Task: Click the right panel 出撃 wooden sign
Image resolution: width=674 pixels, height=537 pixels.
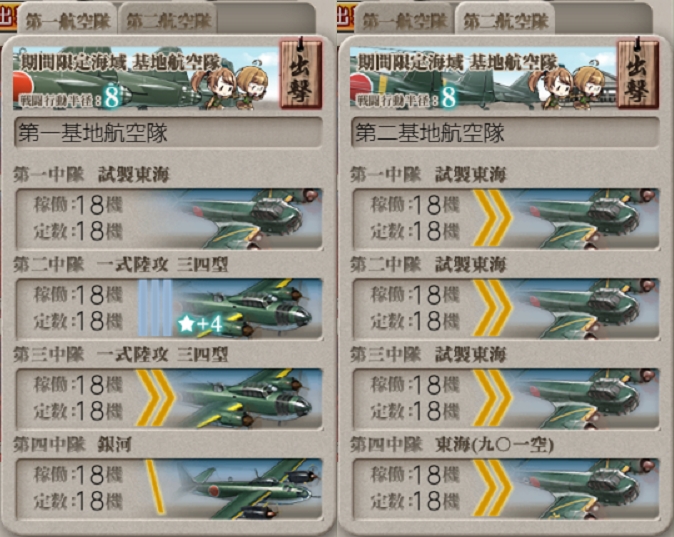Action: [638, 74]
